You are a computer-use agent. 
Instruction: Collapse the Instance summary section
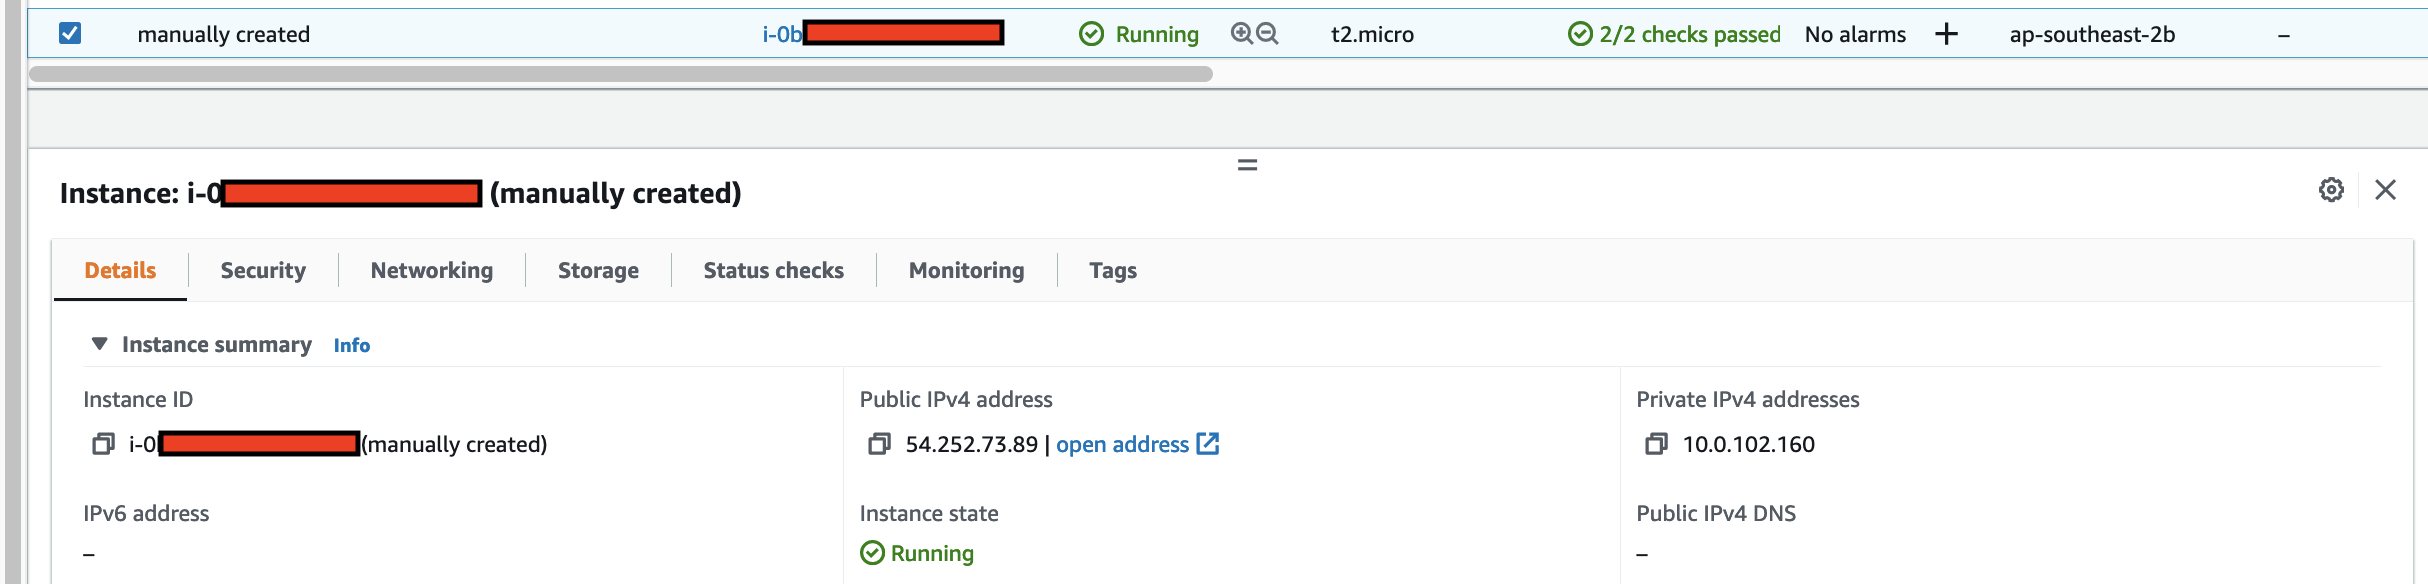[x=99, y=344]
